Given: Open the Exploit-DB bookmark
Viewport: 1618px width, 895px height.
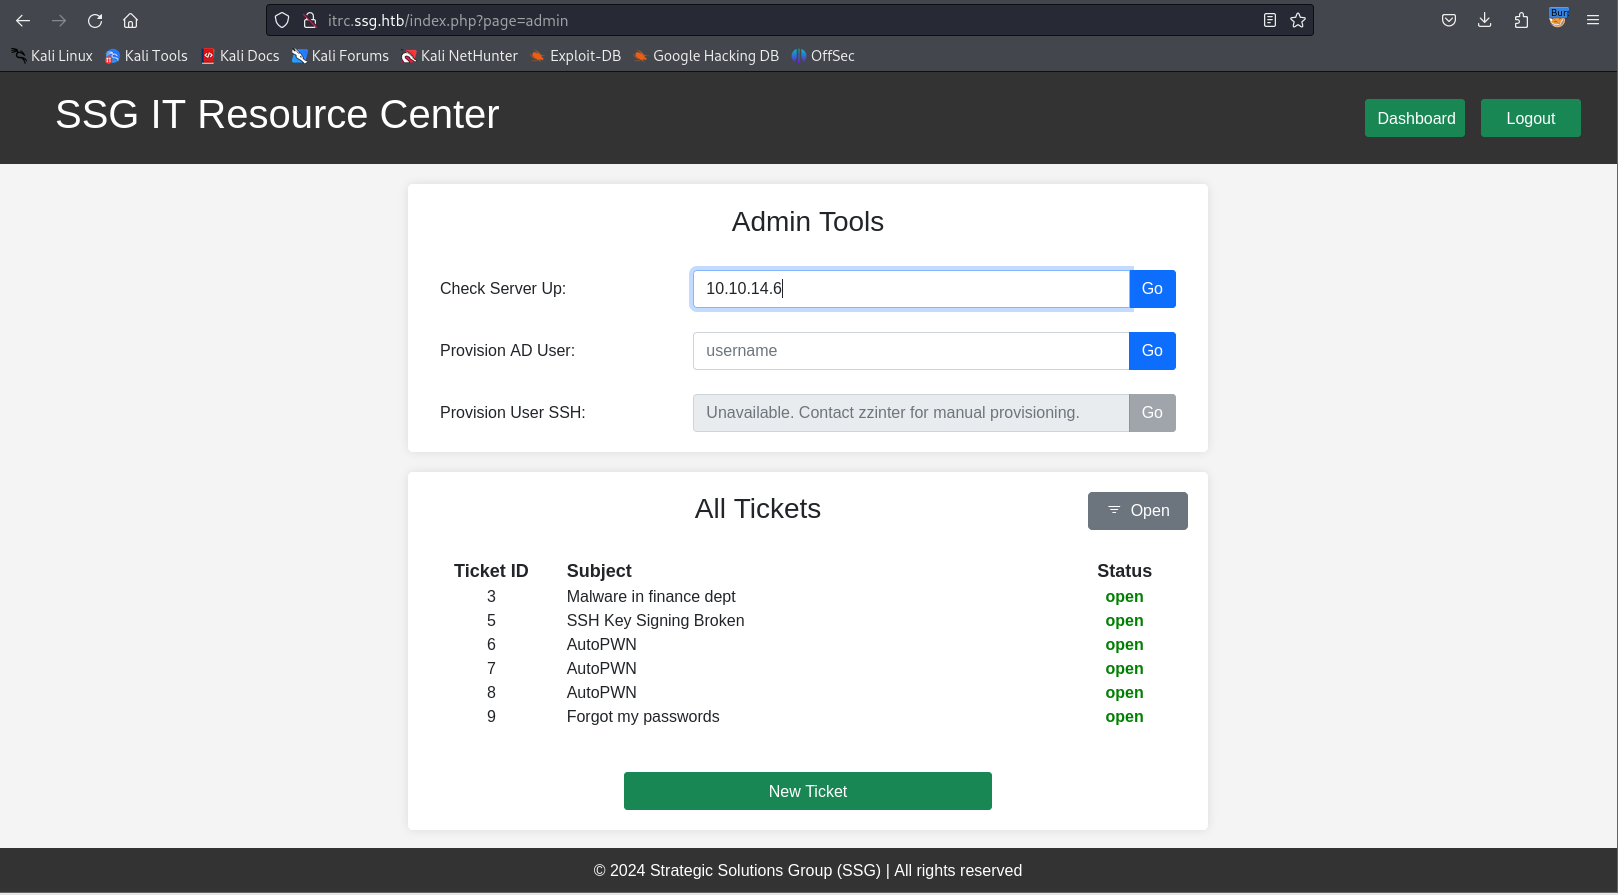Looking at the screenshot, I should pos(576,56).
